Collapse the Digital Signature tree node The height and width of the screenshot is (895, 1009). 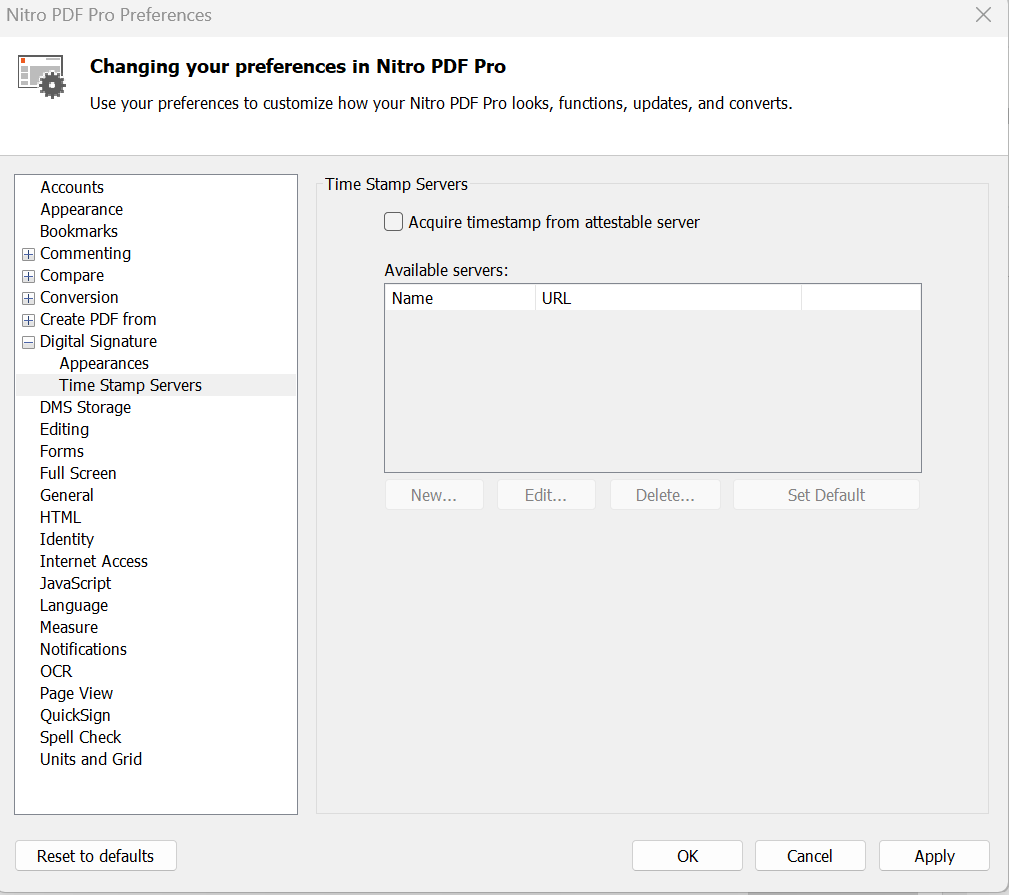point(28,342)
